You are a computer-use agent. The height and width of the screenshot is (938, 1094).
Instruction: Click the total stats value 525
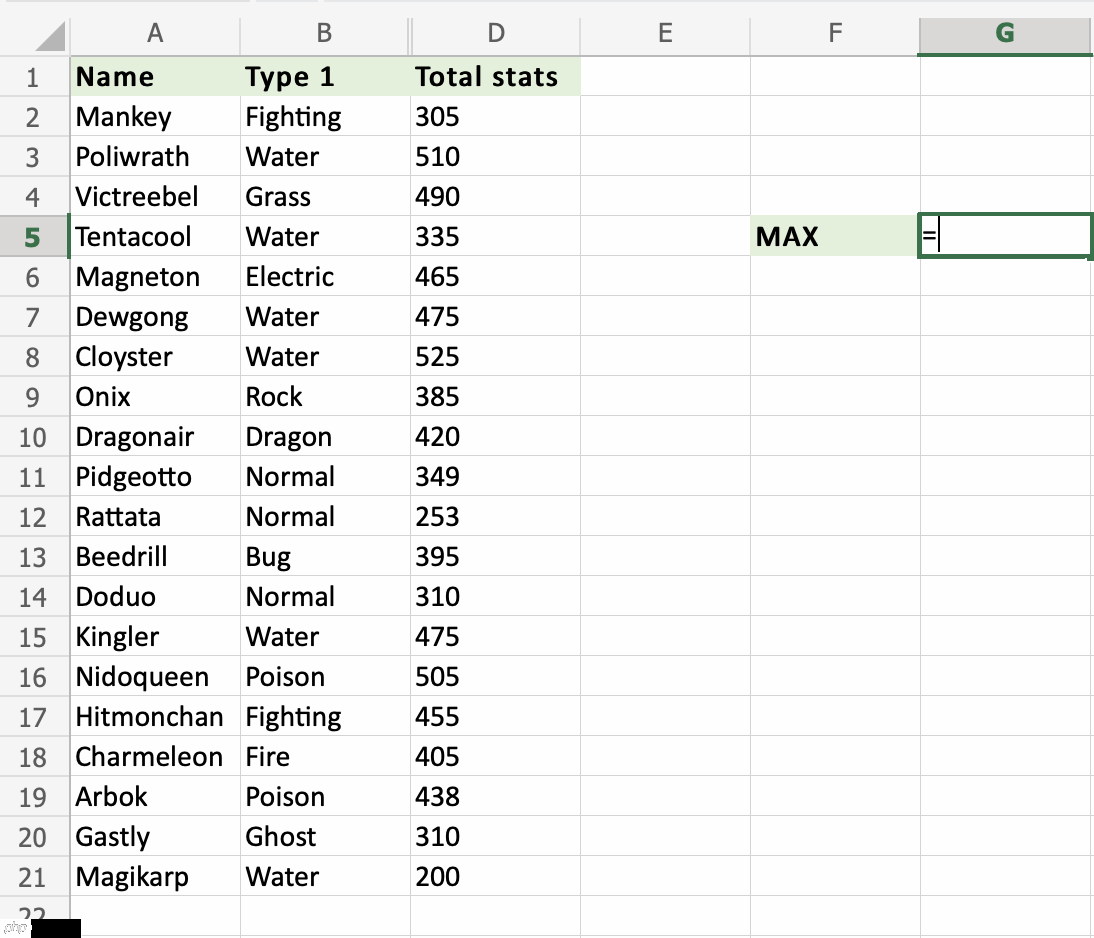(495, 357)
